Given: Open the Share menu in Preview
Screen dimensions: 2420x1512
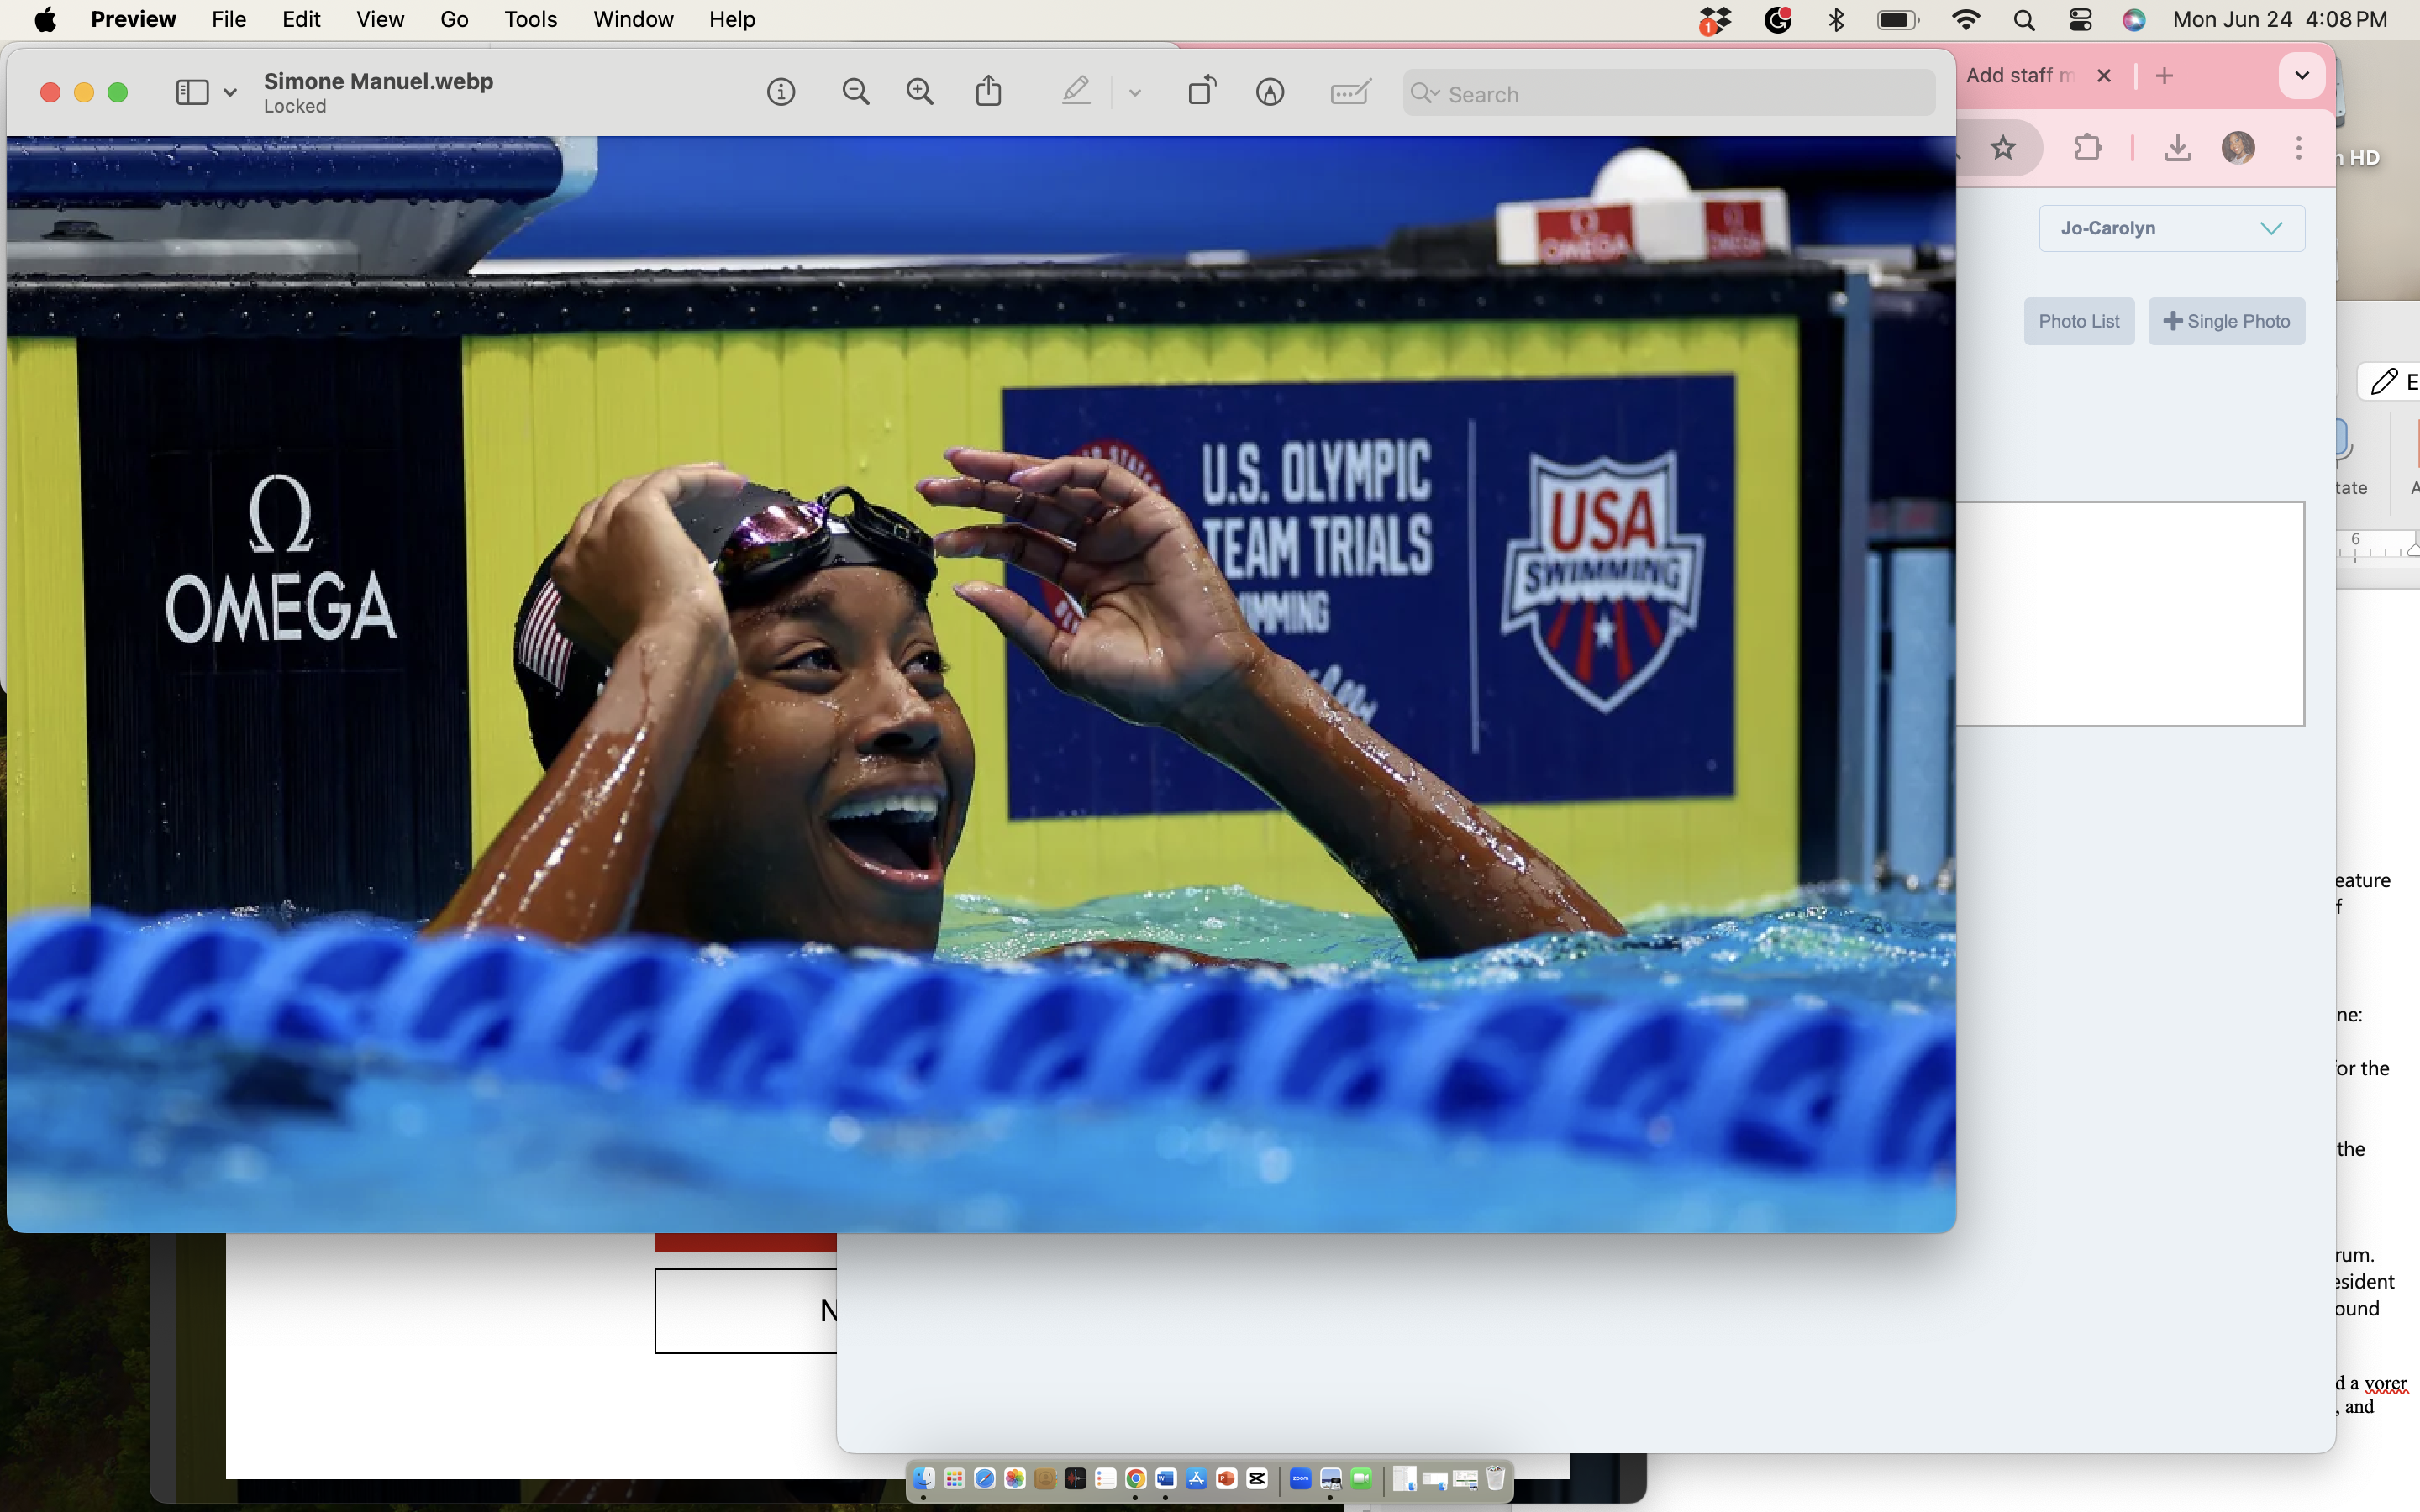Looking at the screenshot, I should tap(989, 91).
